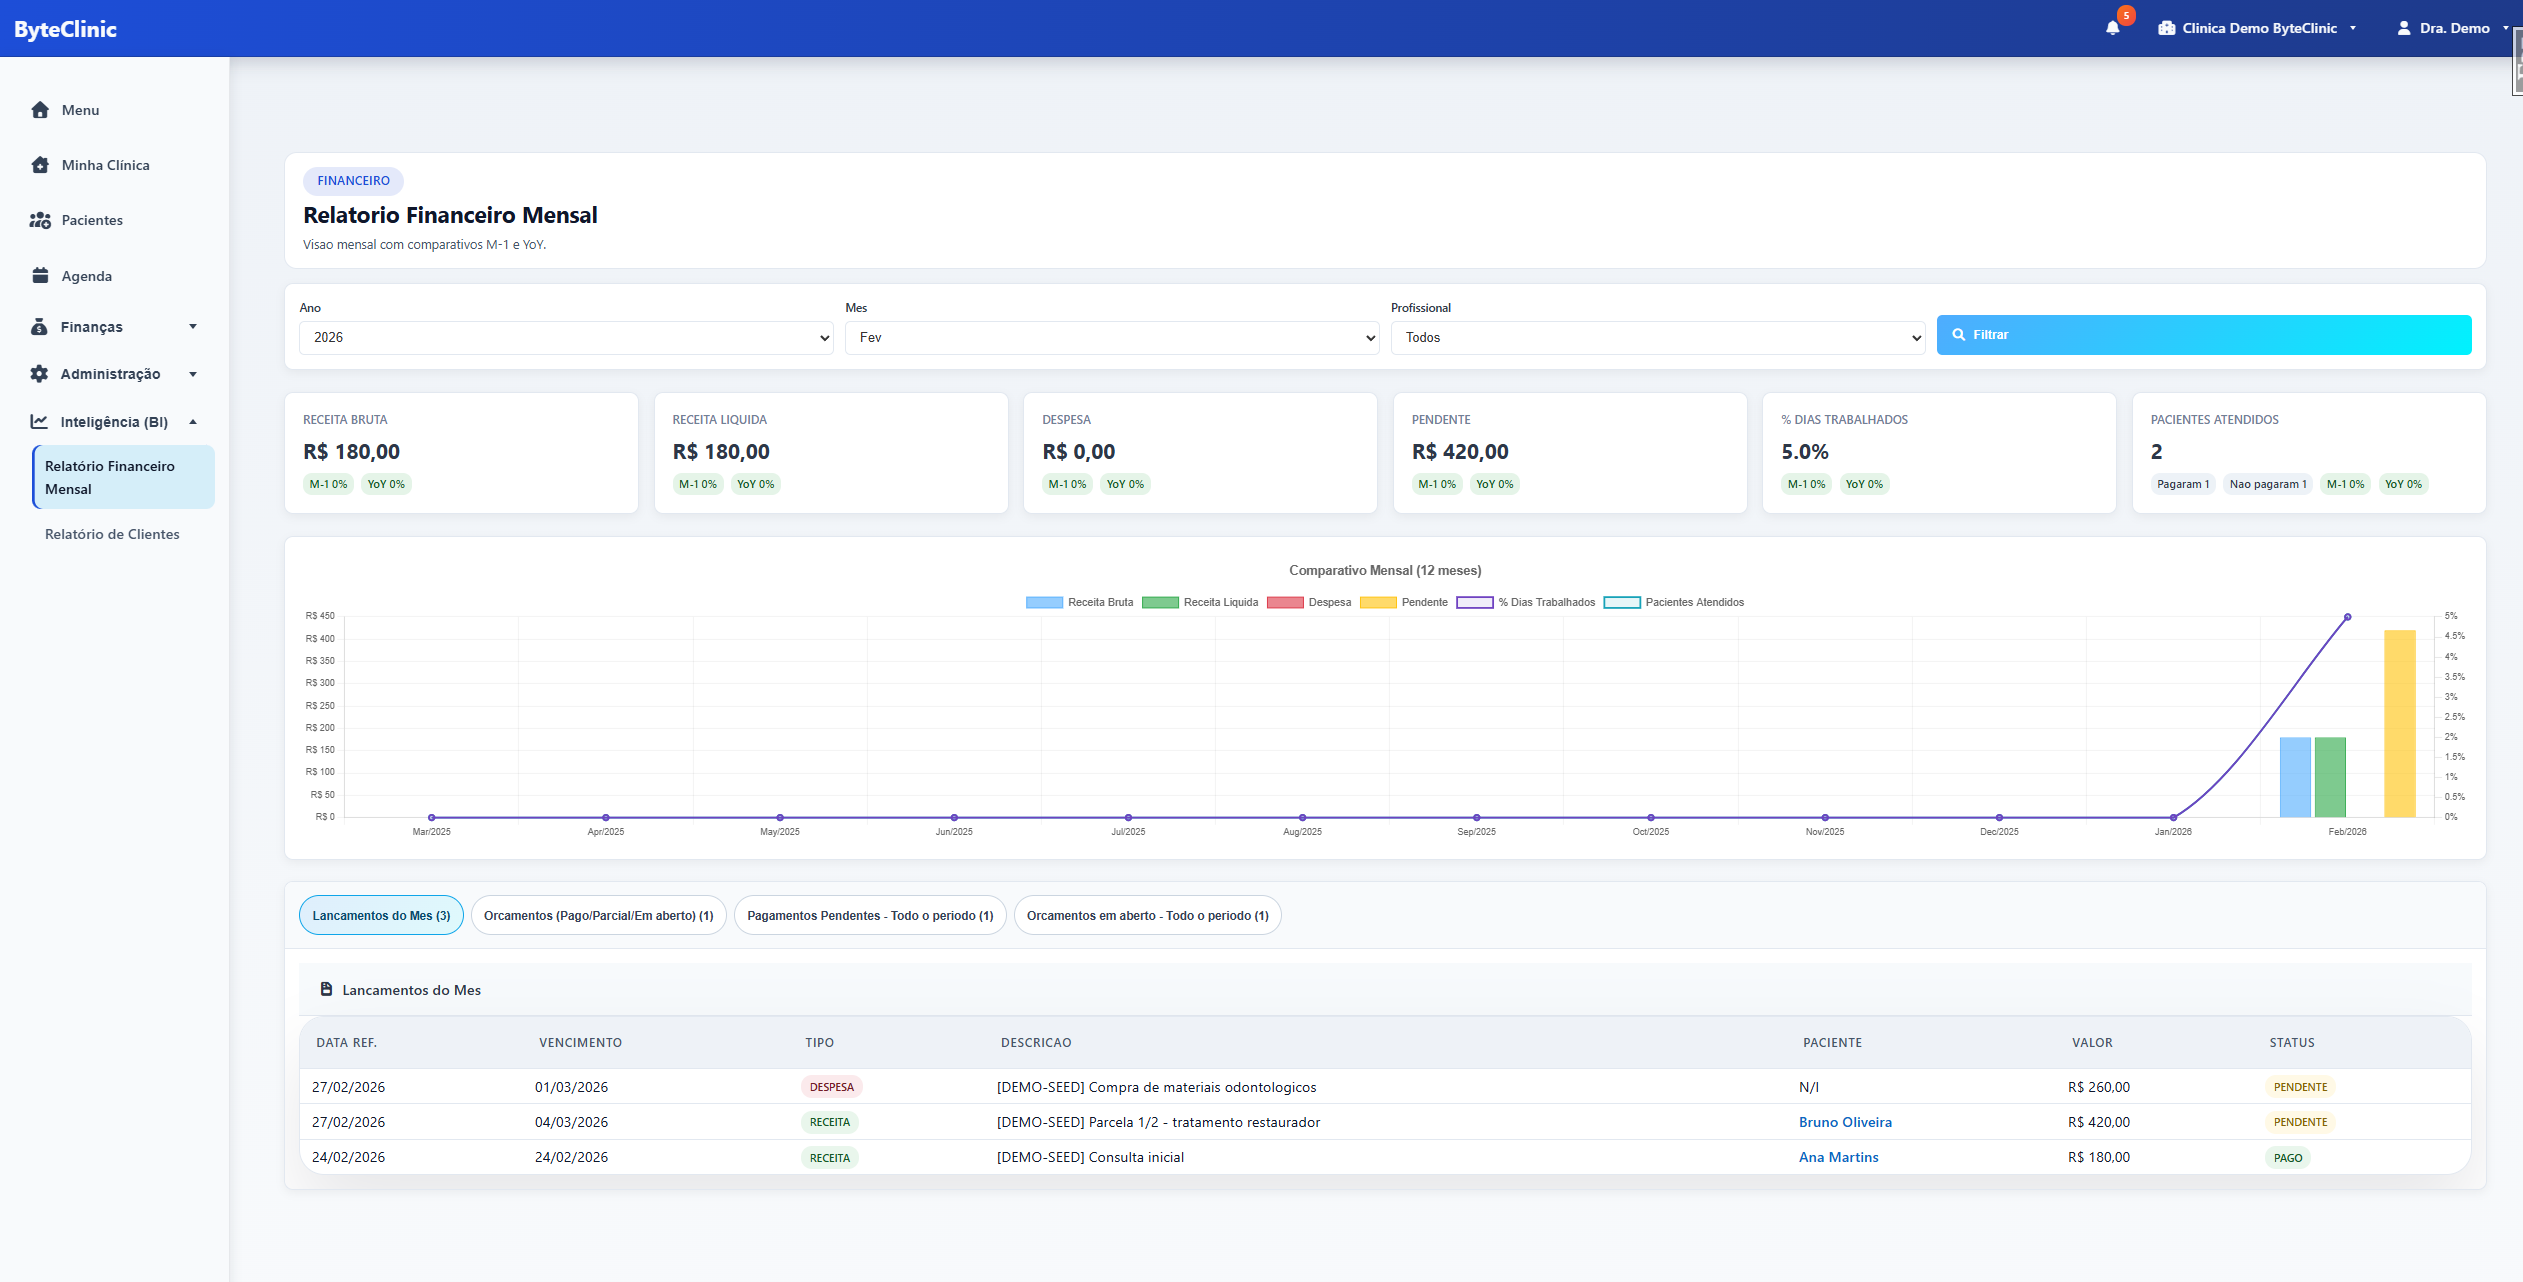Image resolution: width=2523 pixels, height=1282 pixels.
Task: Click the Menu home icon
Action: (40, 110)
